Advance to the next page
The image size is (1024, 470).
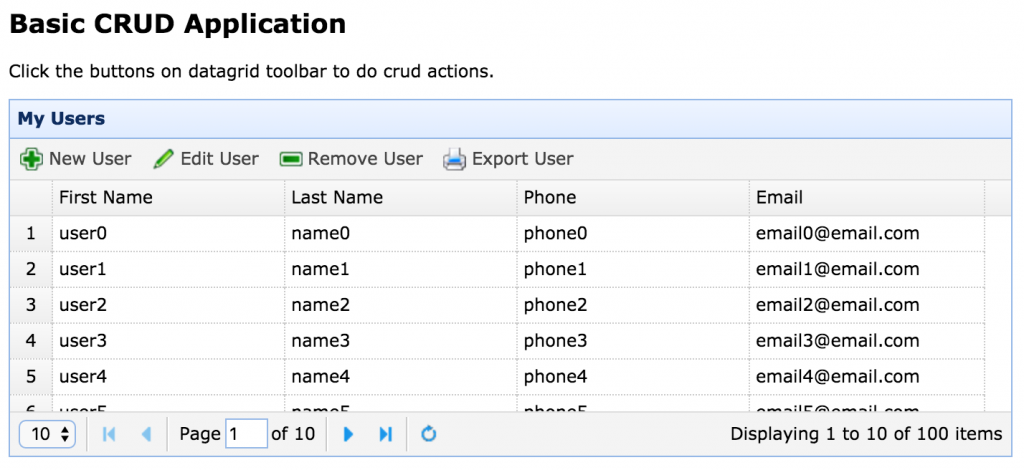pos(349,434)
